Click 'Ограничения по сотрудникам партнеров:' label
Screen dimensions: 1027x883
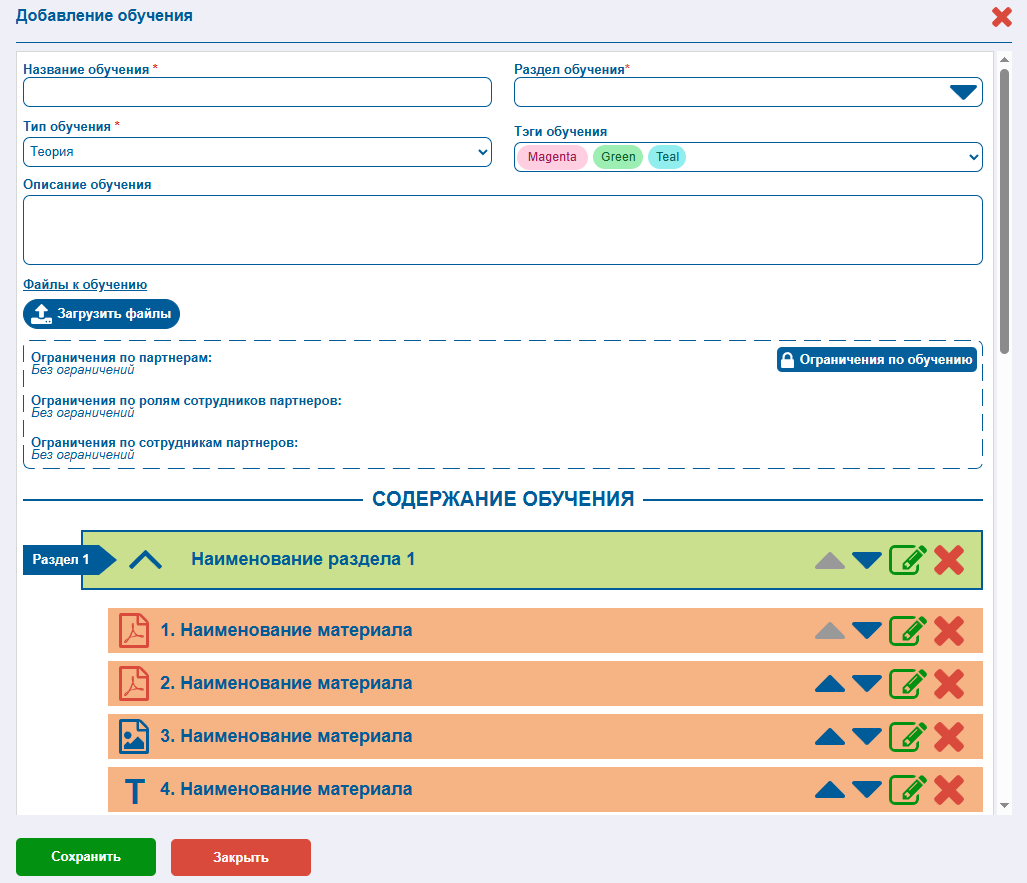click(x=164, y=443)
